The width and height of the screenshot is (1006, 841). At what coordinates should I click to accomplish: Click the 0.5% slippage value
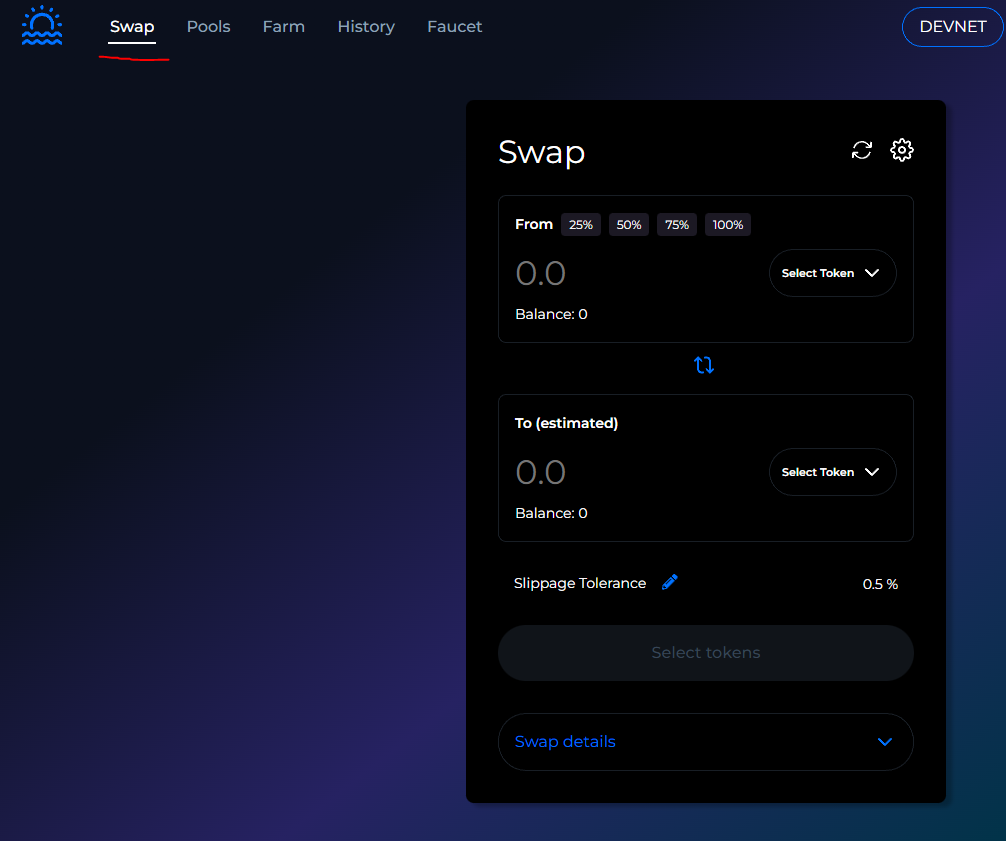tap(880, 584)
